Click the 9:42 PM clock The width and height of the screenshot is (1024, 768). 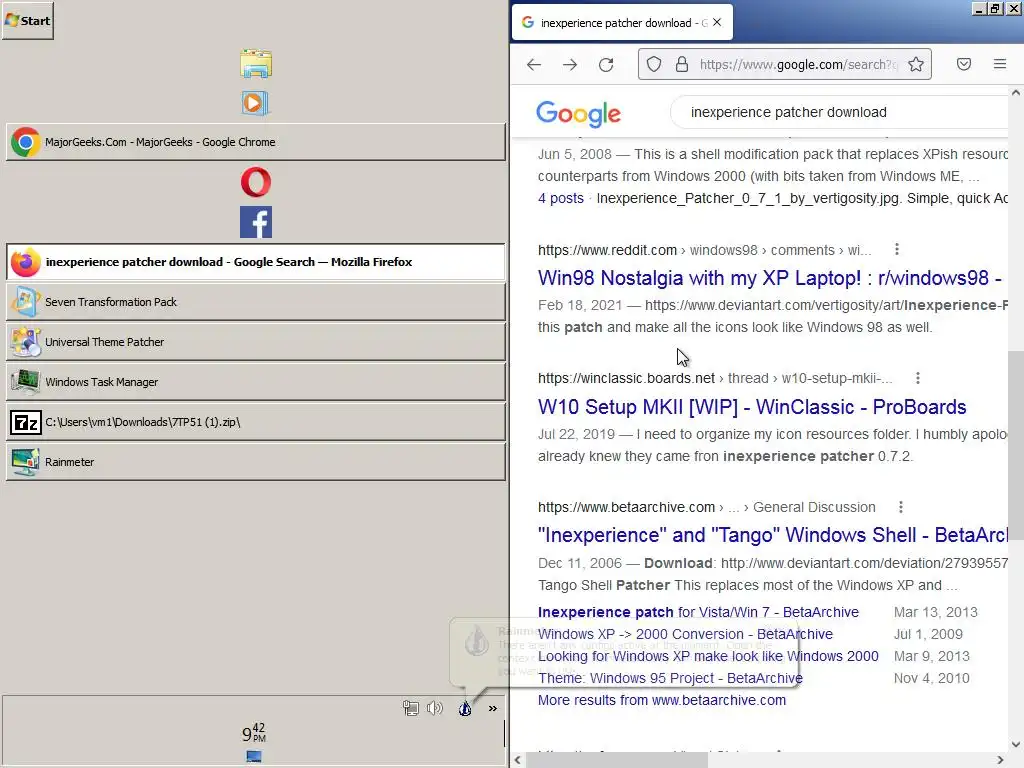254,733
